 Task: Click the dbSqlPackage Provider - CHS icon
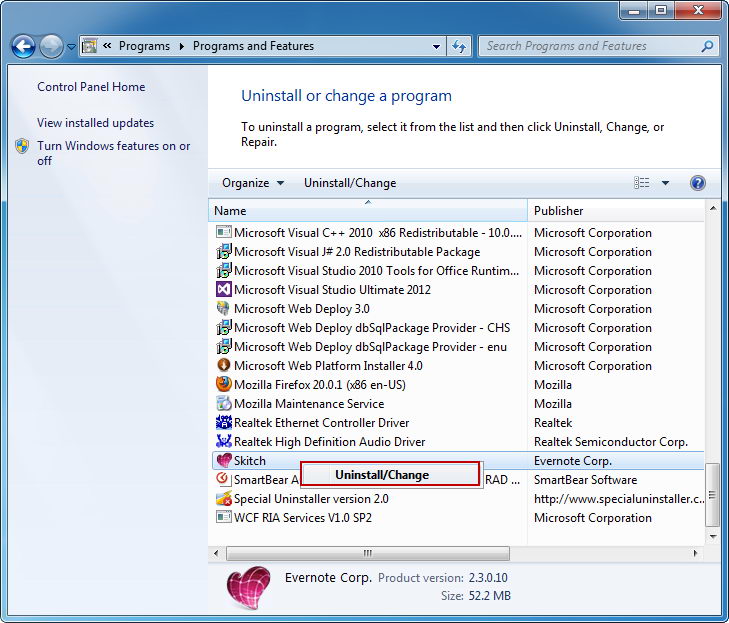[x=224, y=327]
